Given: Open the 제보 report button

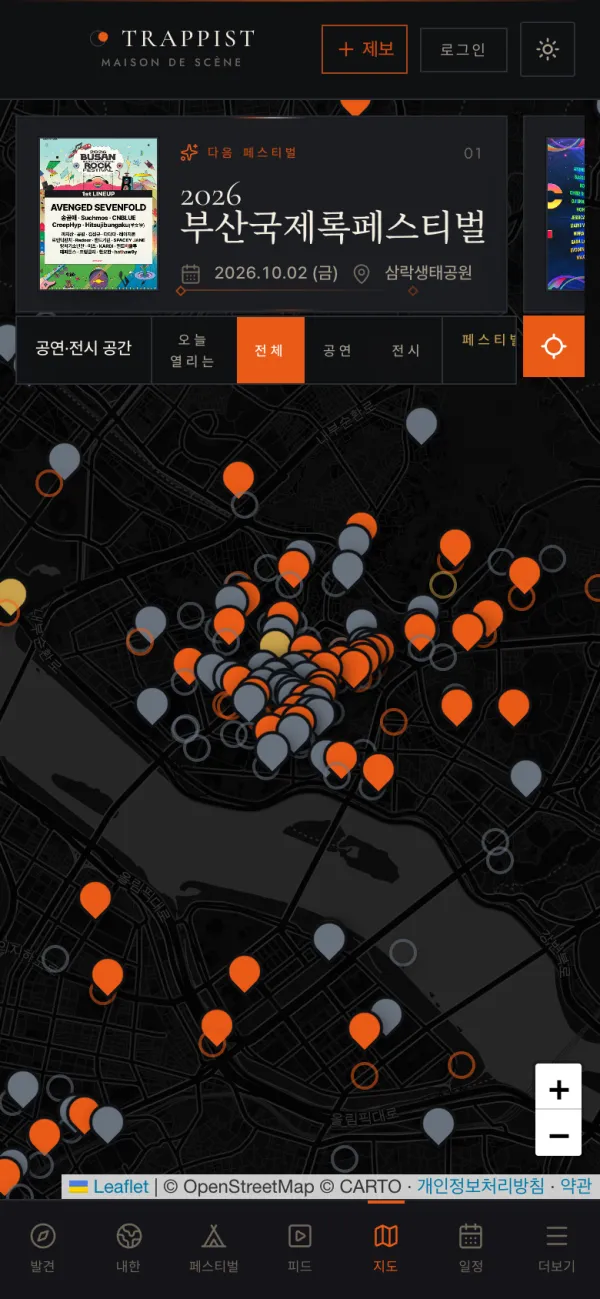Looking at the screenshot, I should (x=364, y=49).
